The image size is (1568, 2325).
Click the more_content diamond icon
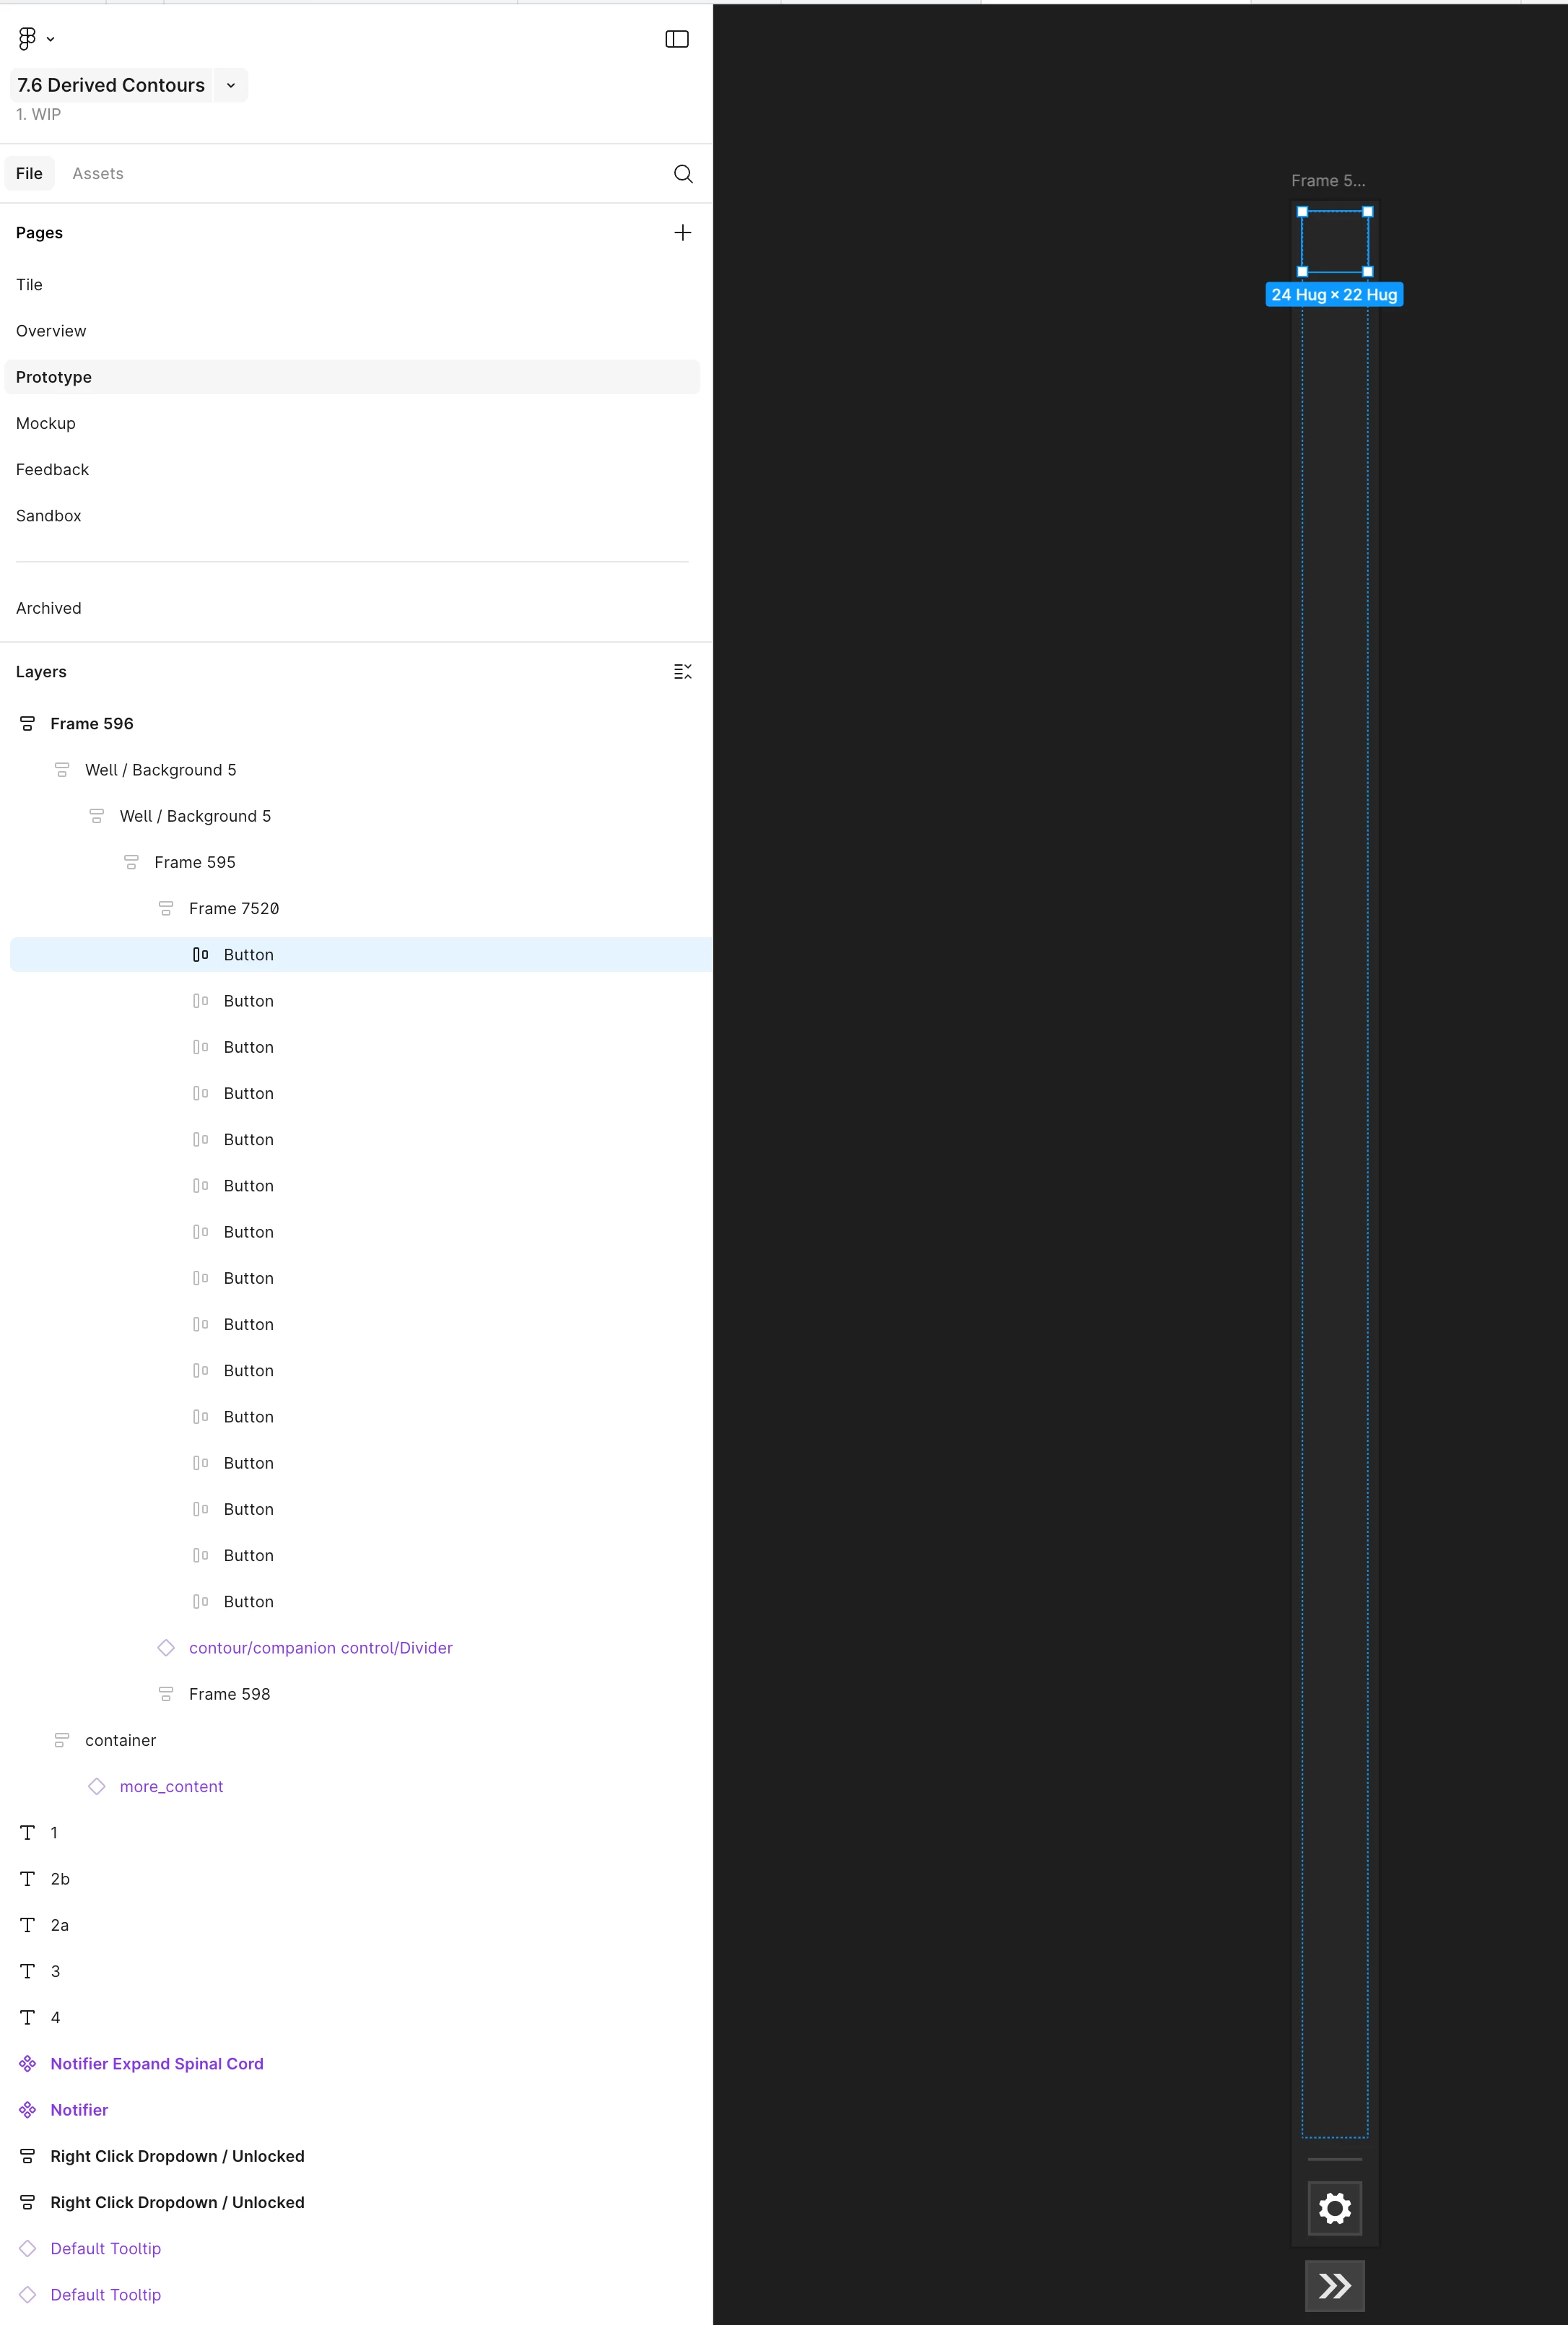click(x=97, y=1787)
